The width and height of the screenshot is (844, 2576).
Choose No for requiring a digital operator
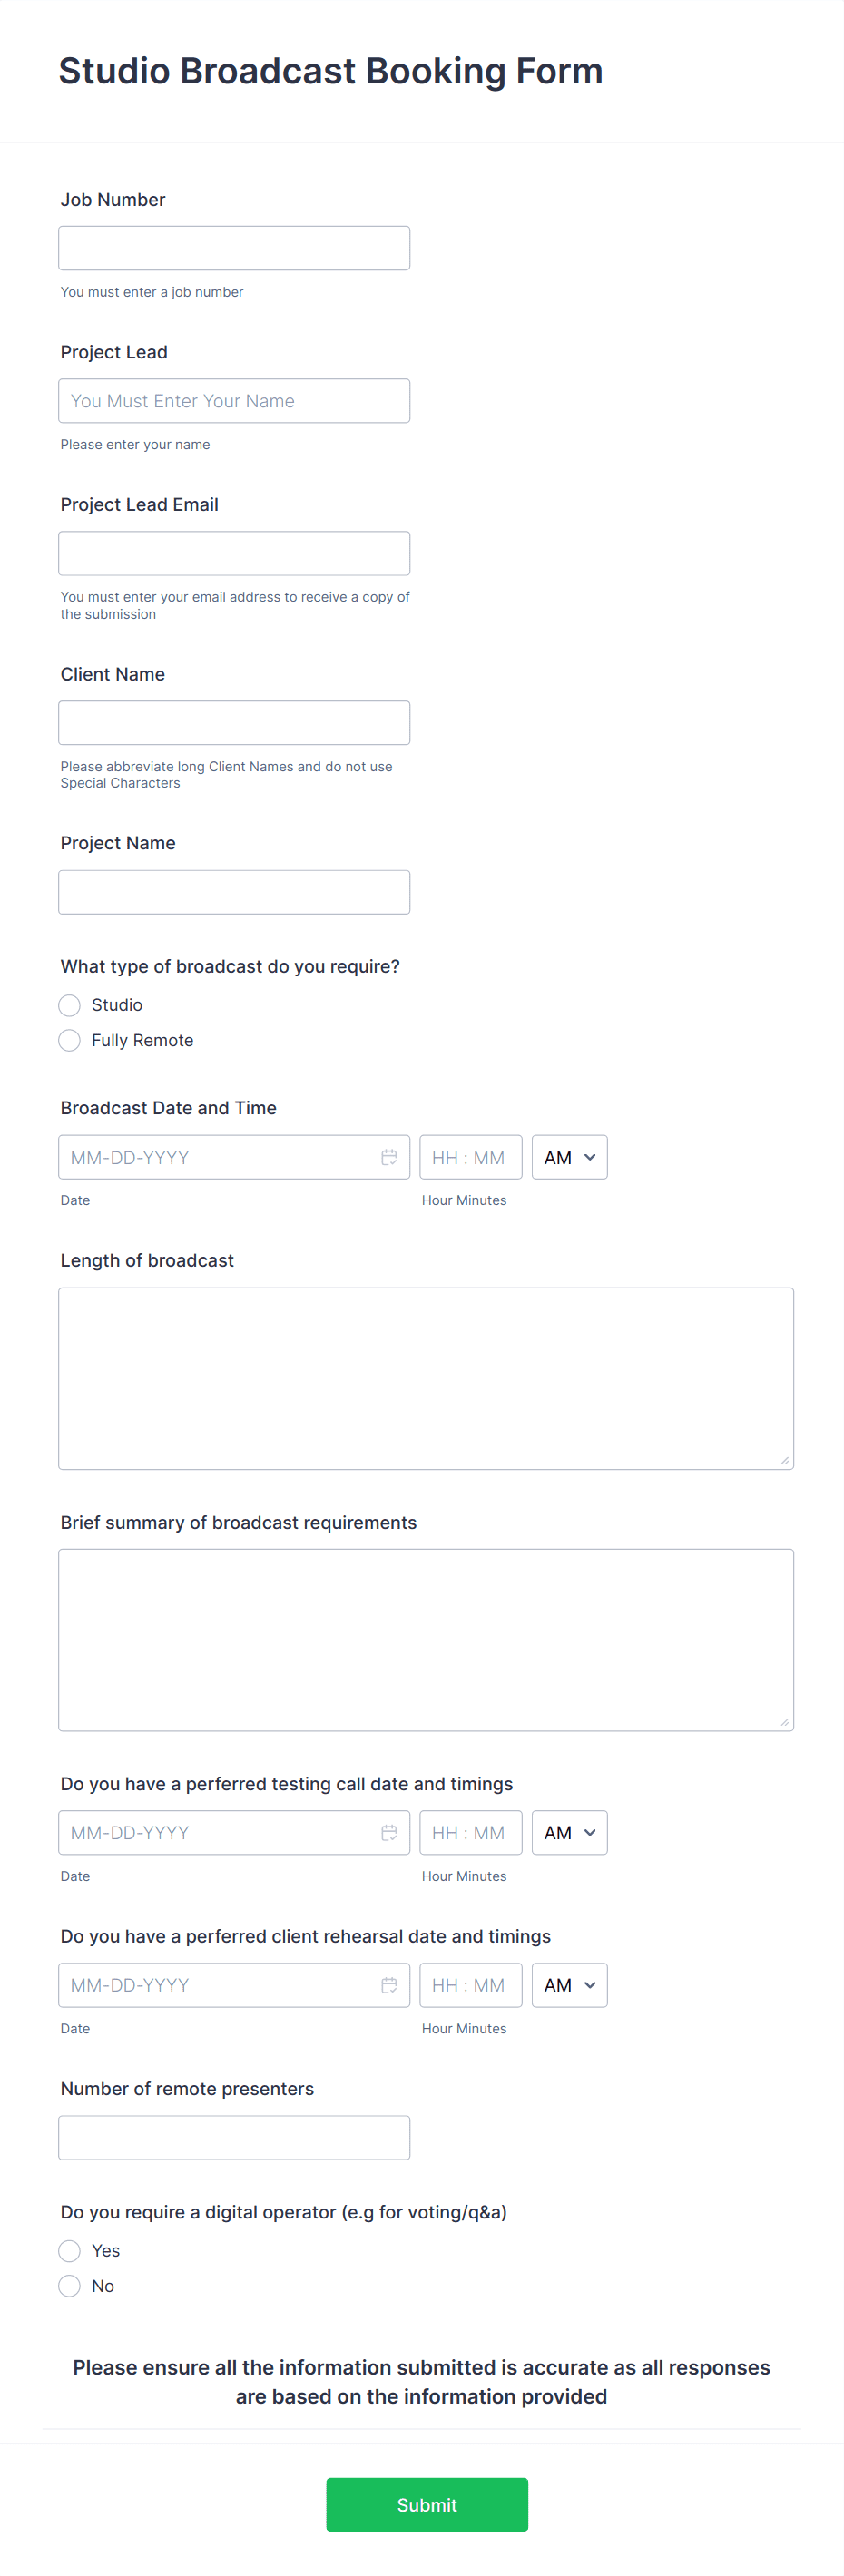[69, 2285]
